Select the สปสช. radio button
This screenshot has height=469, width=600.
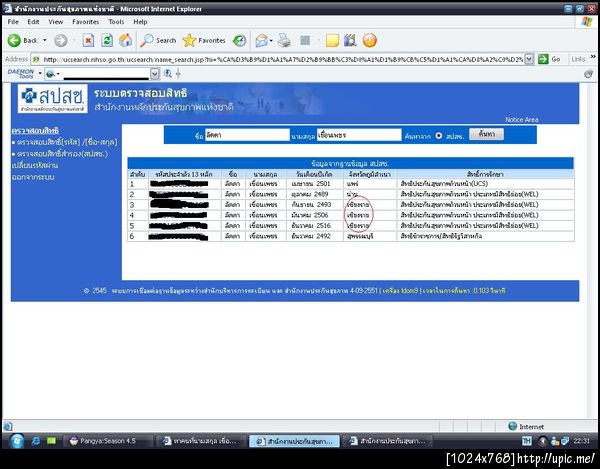point(439,136)
